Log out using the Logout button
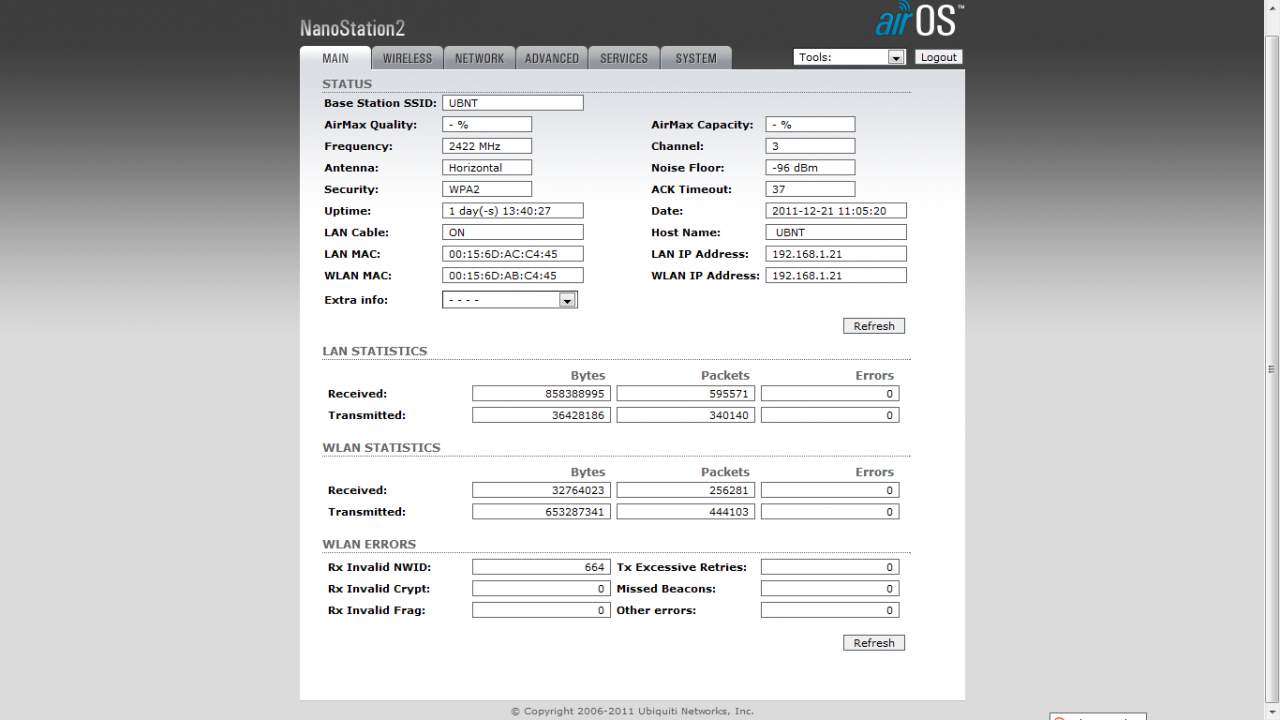1280x720 pixels. [x=938, y=57]
